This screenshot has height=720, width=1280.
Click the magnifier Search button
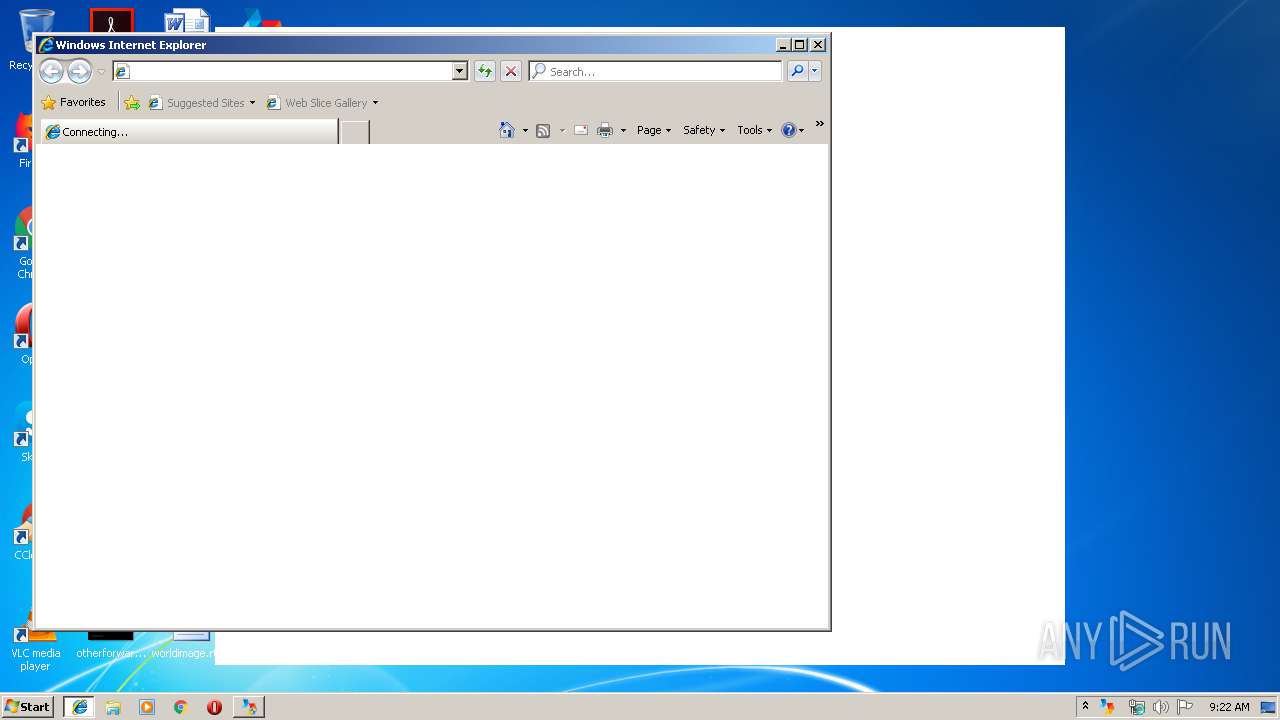click(x=797, y=71)
